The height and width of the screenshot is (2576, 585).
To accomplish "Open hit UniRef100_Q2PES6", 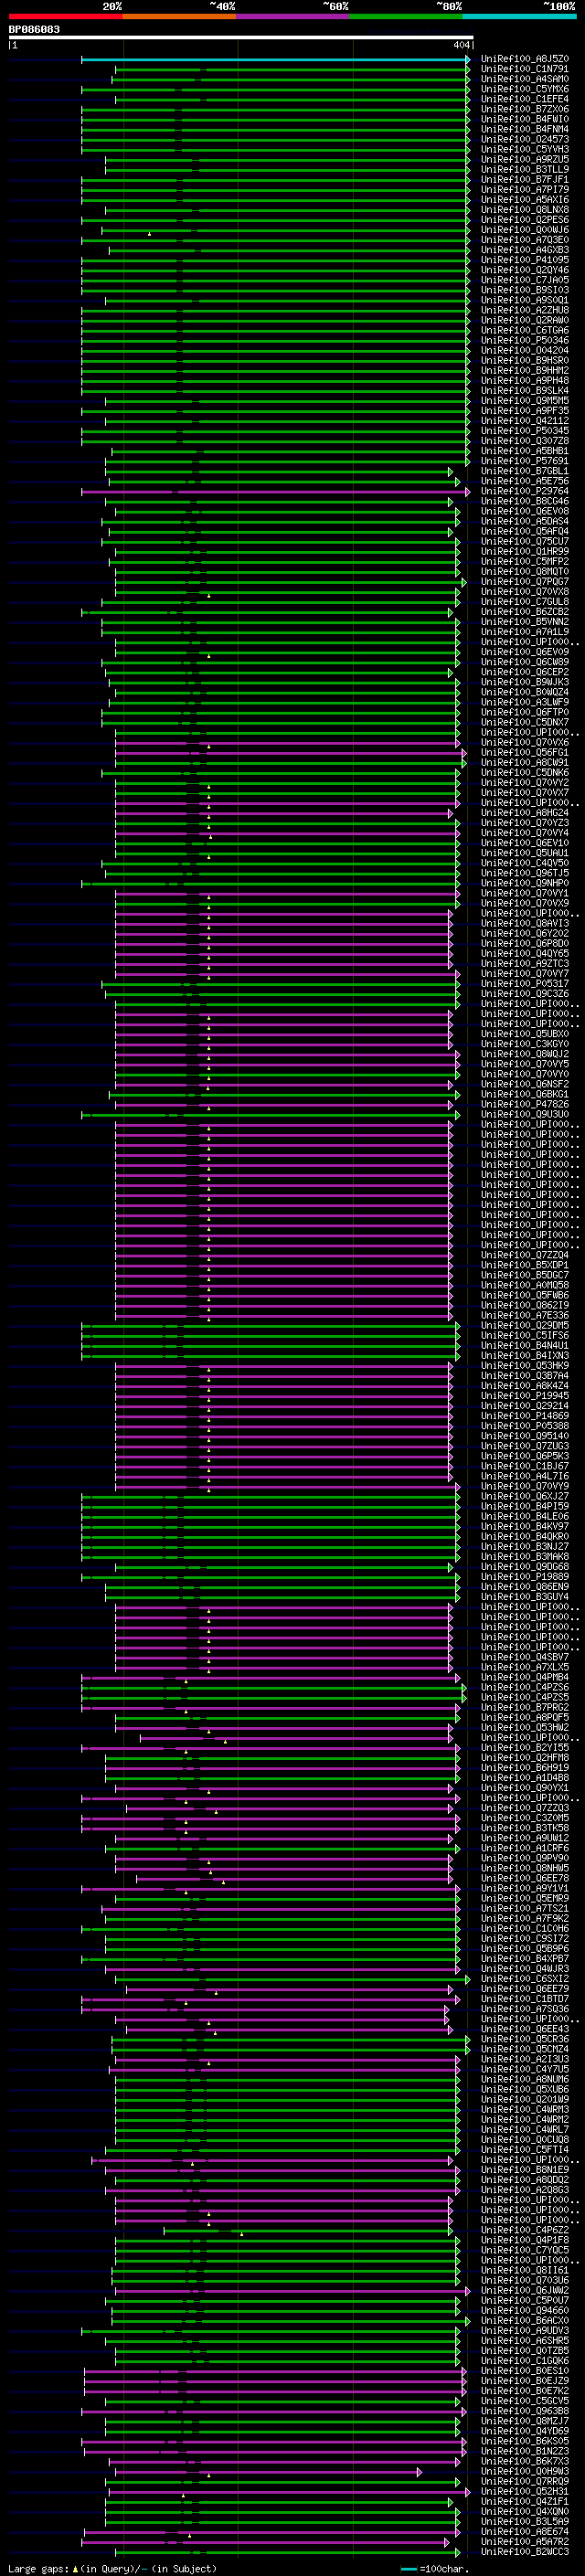I will click(525, 220).
